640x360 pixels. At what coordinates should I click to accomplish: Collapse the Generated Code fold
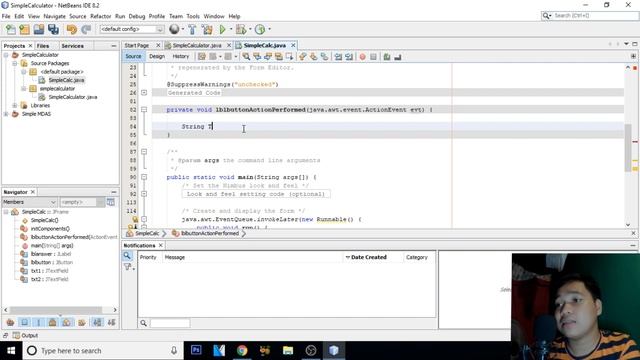click(x=144, y=93)
